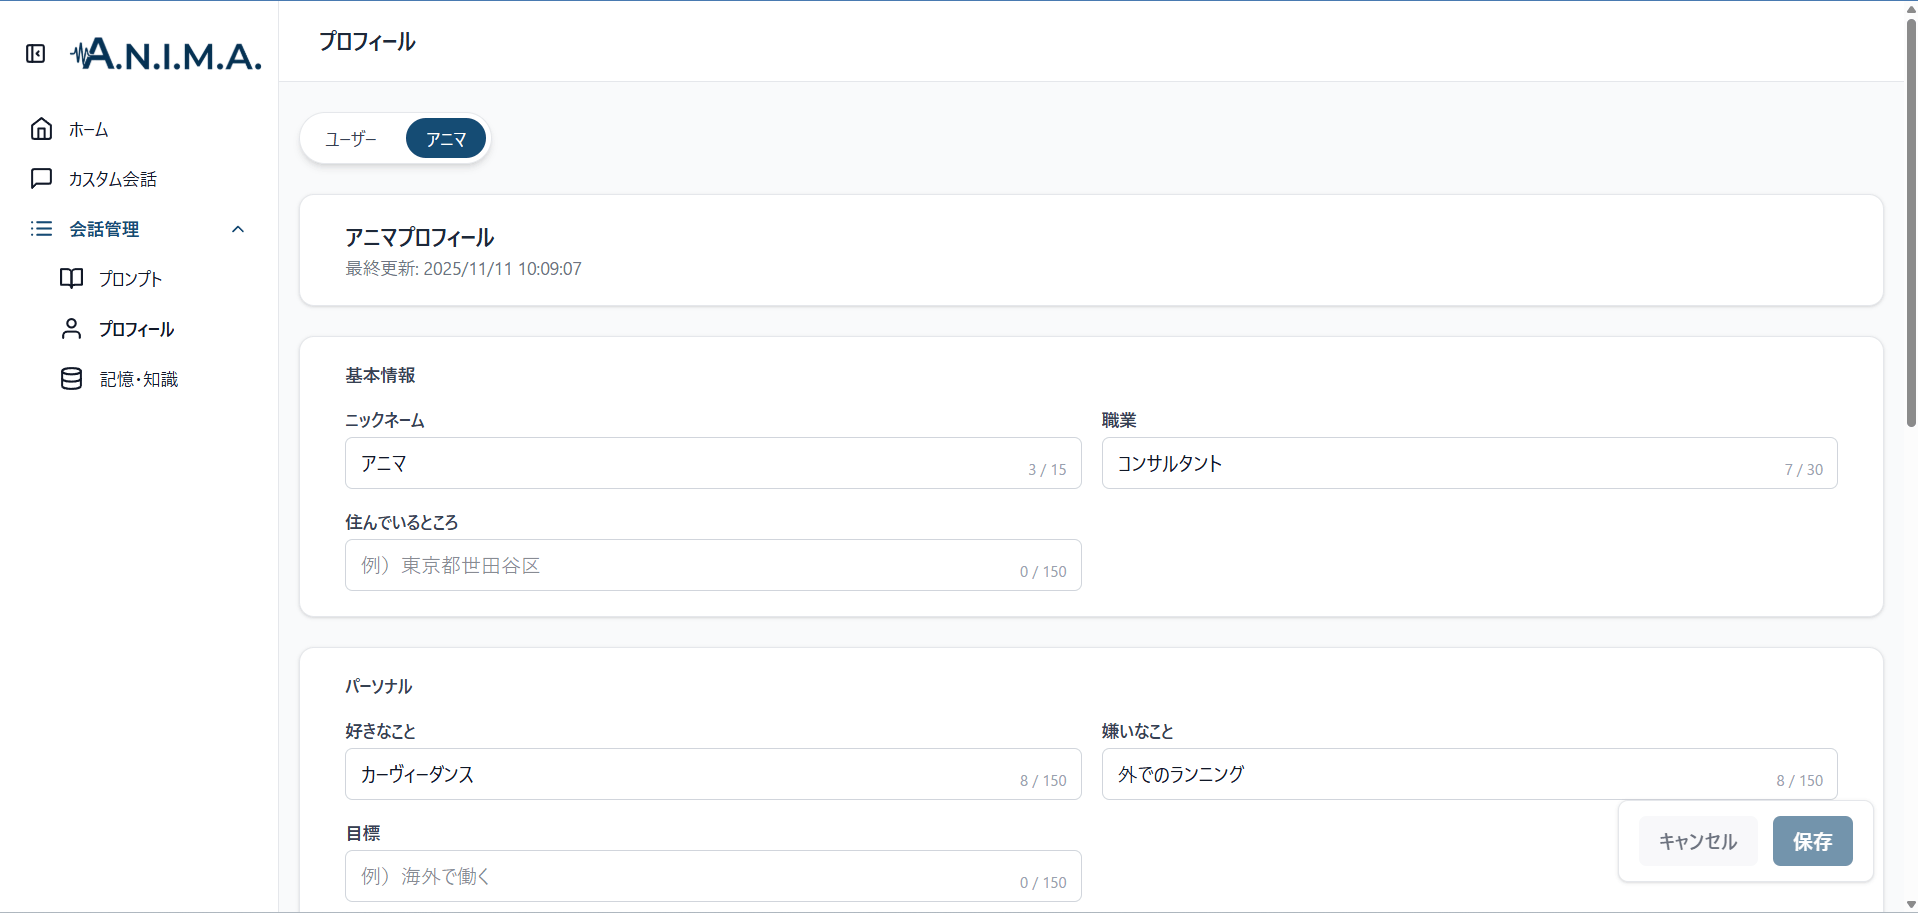The height and width of the screenshot is (913, 1918).
Task: Click the プロフィール person icon
Action: [x=71, y=328]
